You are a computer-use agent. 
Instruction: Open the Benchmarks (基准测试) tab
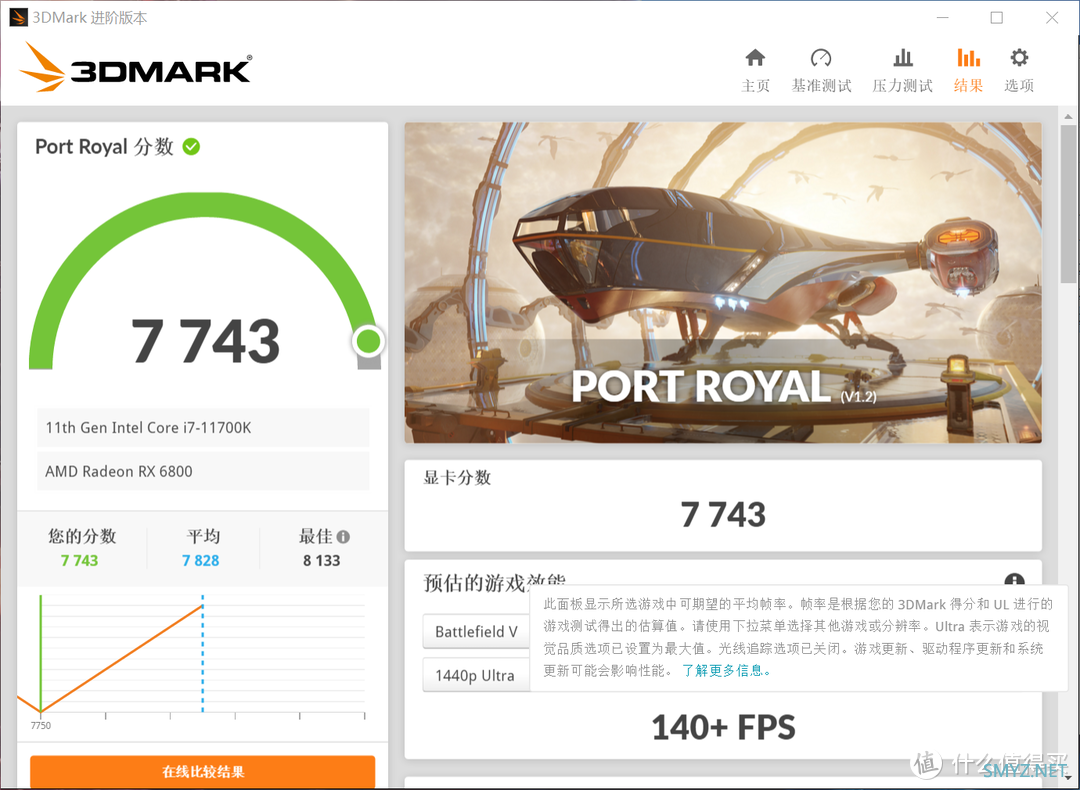point(821,70)
